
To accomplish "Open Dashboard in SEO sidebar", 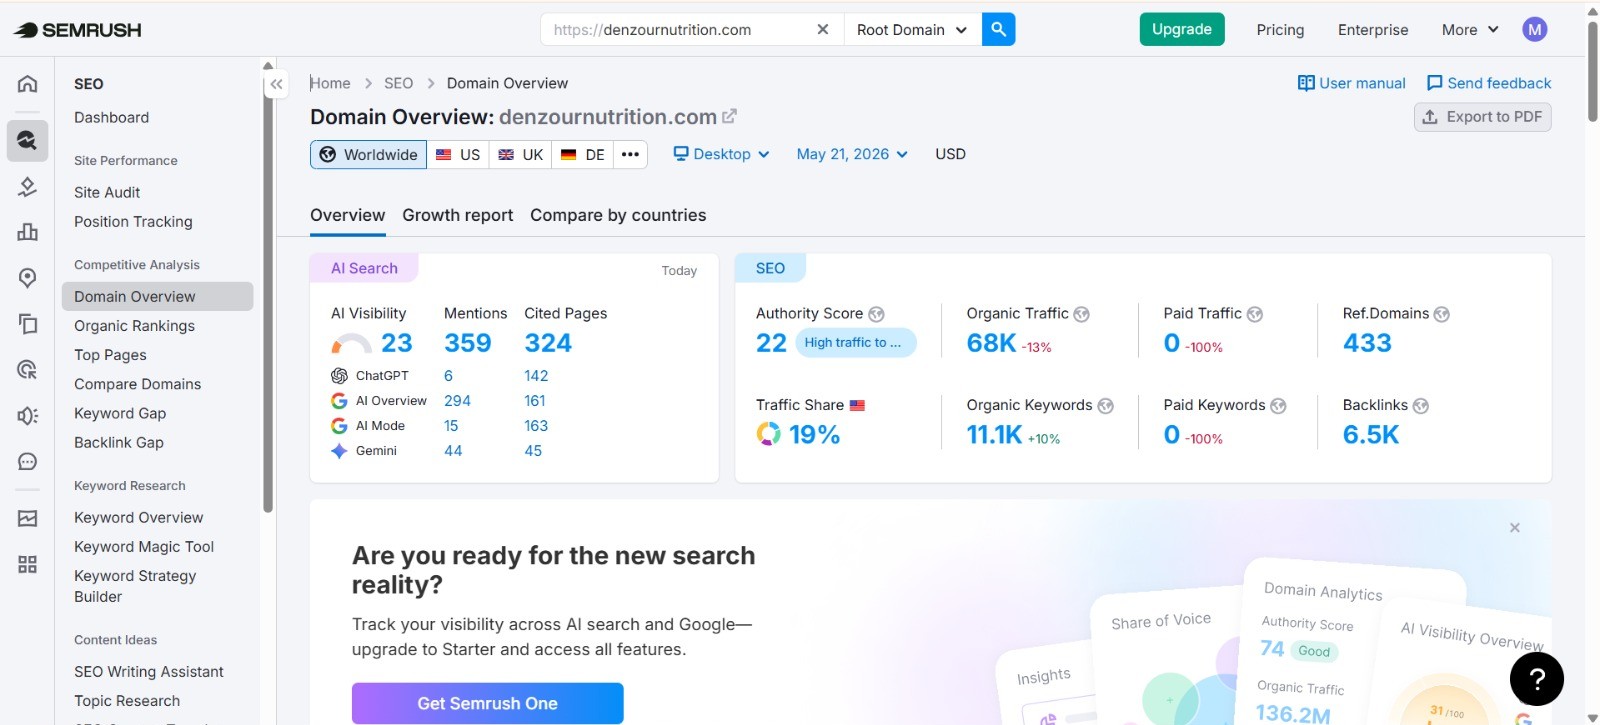I will (111, 117).
